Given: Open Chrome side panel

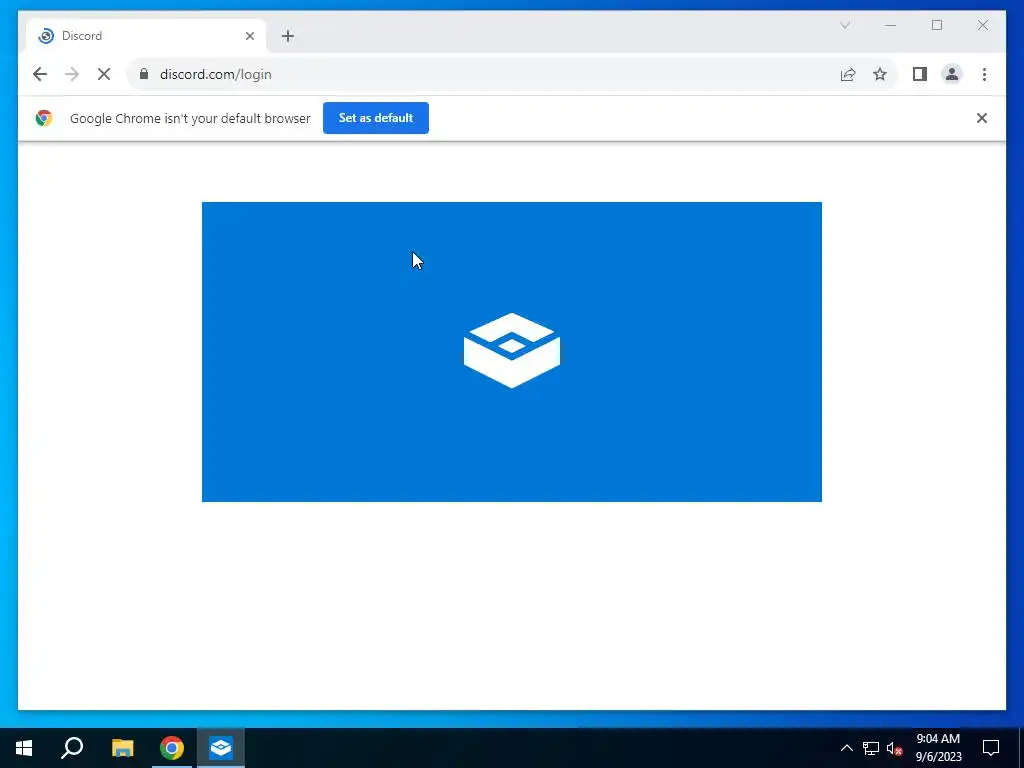Looking at the screenshot, I should [x=920, y=74].
